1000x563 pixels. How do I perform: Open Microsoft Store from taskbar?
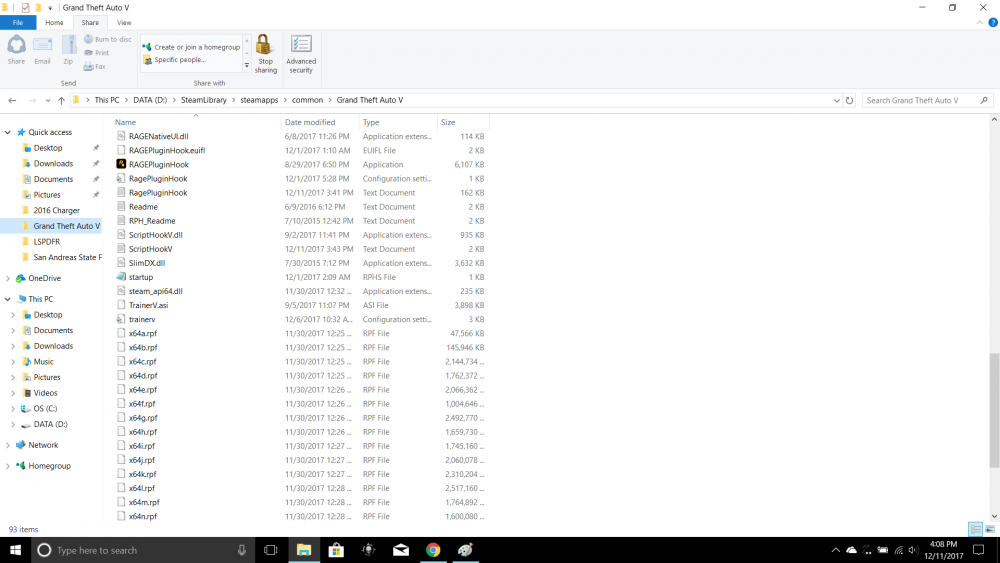tap(336, 550)
